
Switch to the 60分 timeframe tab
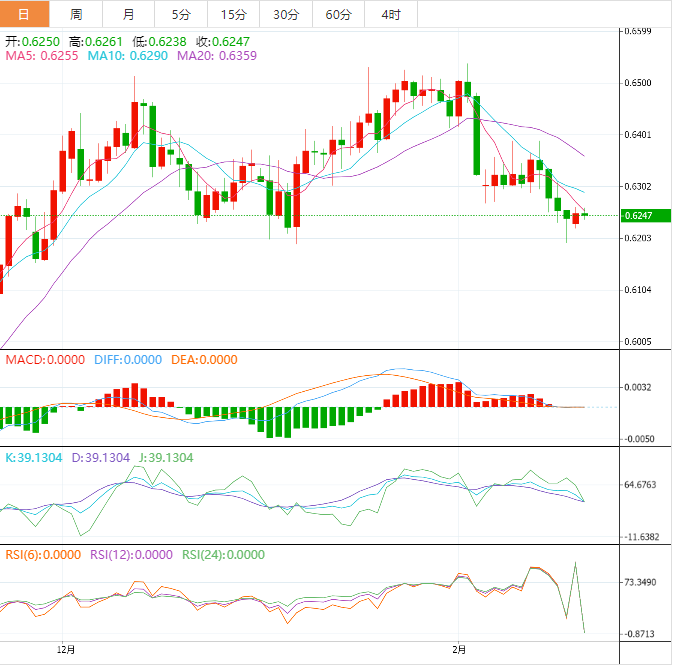pyautogui.click(x=338, y=15)
